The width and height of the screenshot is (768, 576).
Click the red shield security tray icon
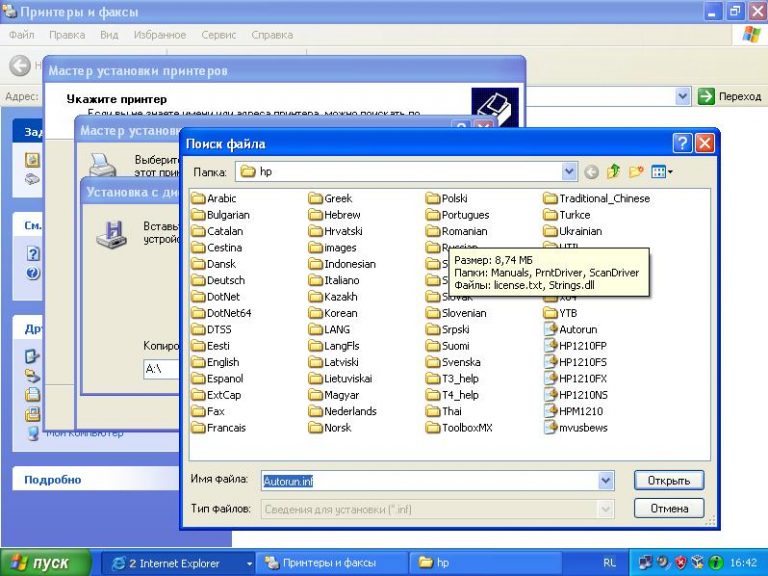680,562
